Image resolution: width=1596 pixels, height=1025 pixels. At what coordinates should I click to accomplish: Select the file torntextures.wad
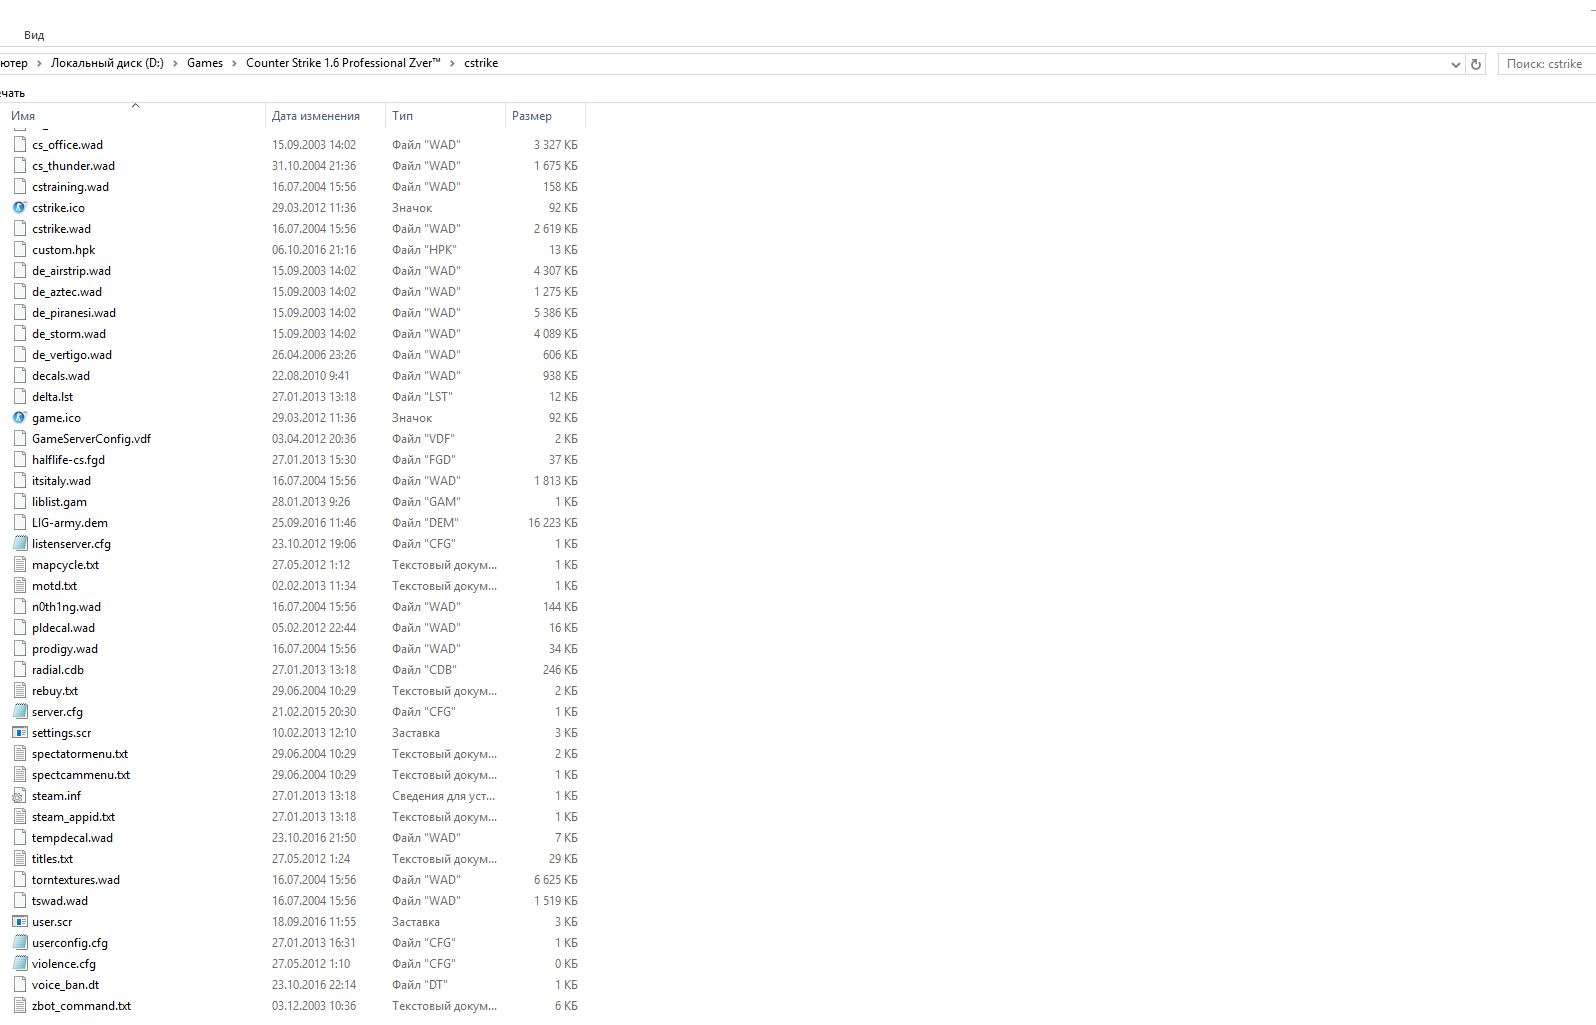click(x=76, y=880)
